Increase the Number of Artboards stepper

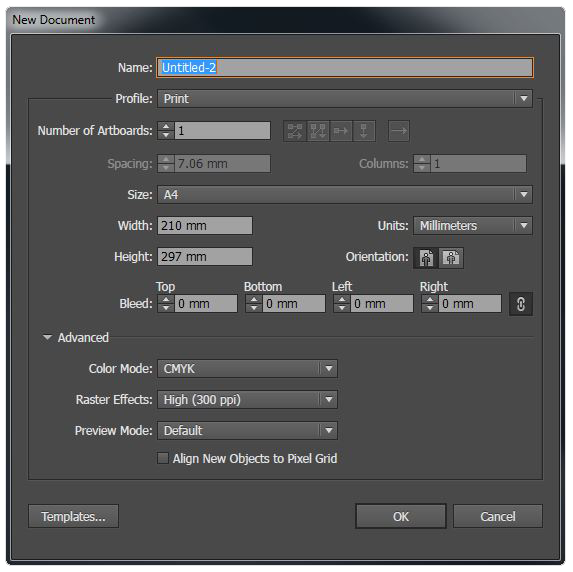(x=166, y=126)
